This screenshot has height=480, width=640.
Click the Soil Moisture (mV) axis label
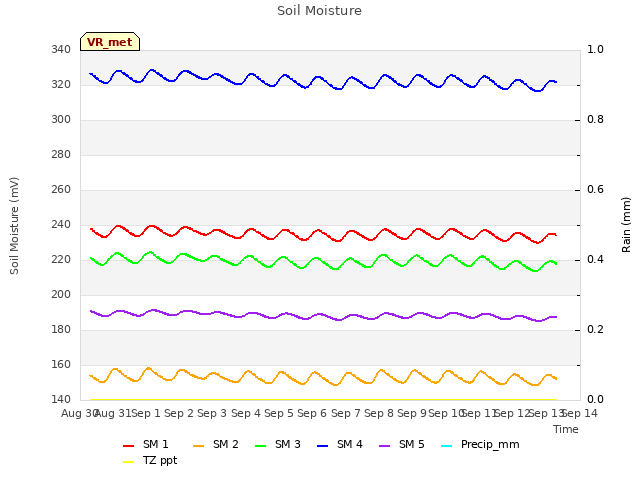(14, 225)
